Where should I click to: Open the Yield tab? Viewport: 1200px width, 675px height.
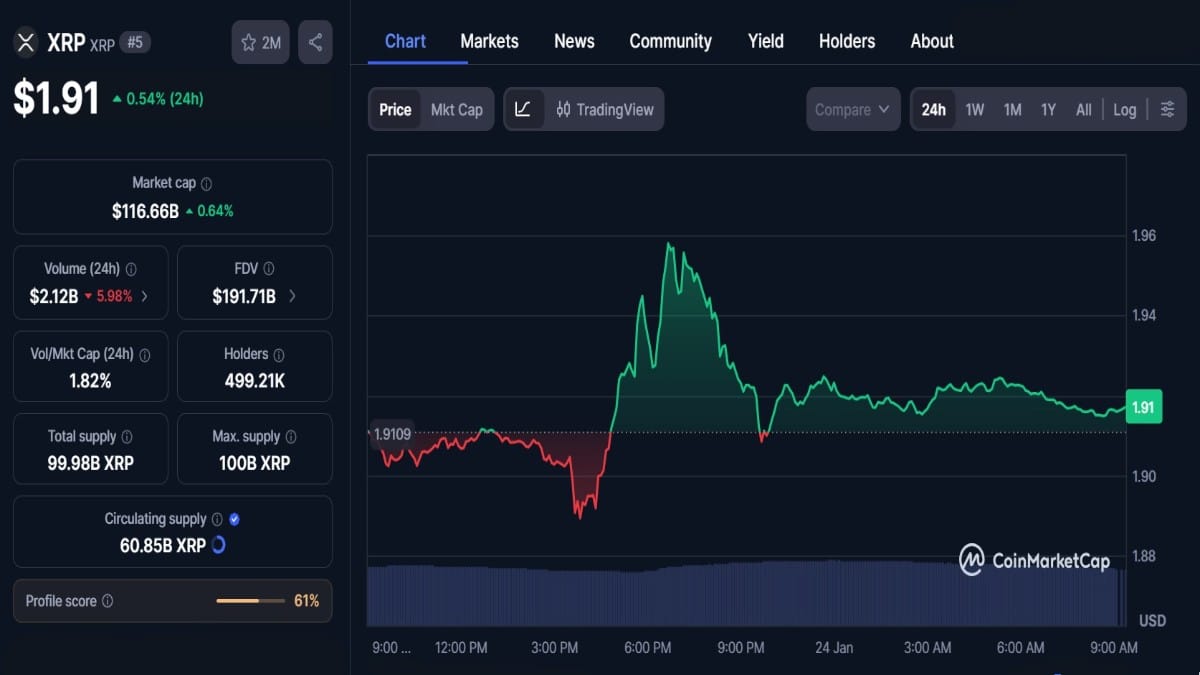[766, 41]
